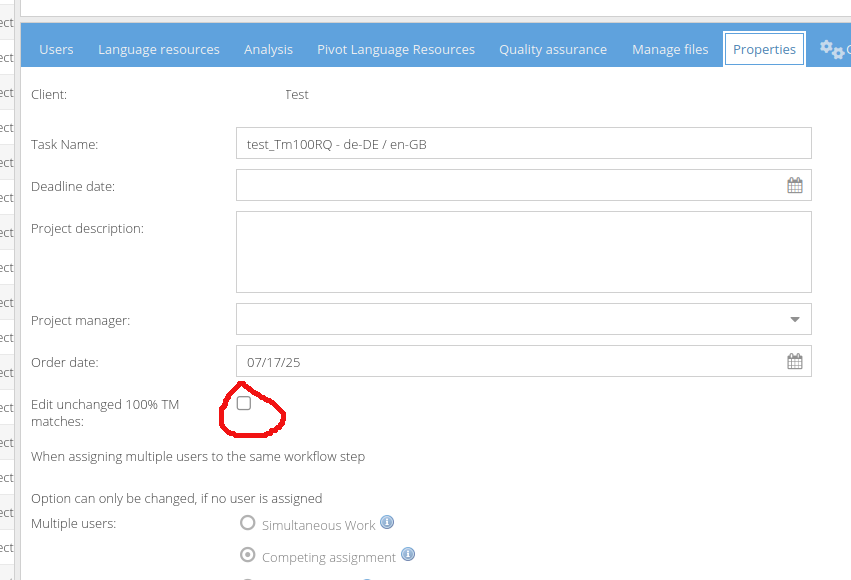851x580 pixels.
Task: Open Pivot Language Resources tab
Action: (396, 49)
